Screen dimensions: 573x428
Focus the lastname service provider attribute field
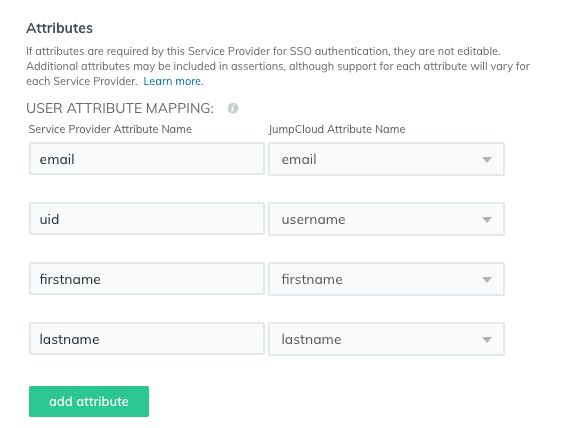[x=147, y=339]
